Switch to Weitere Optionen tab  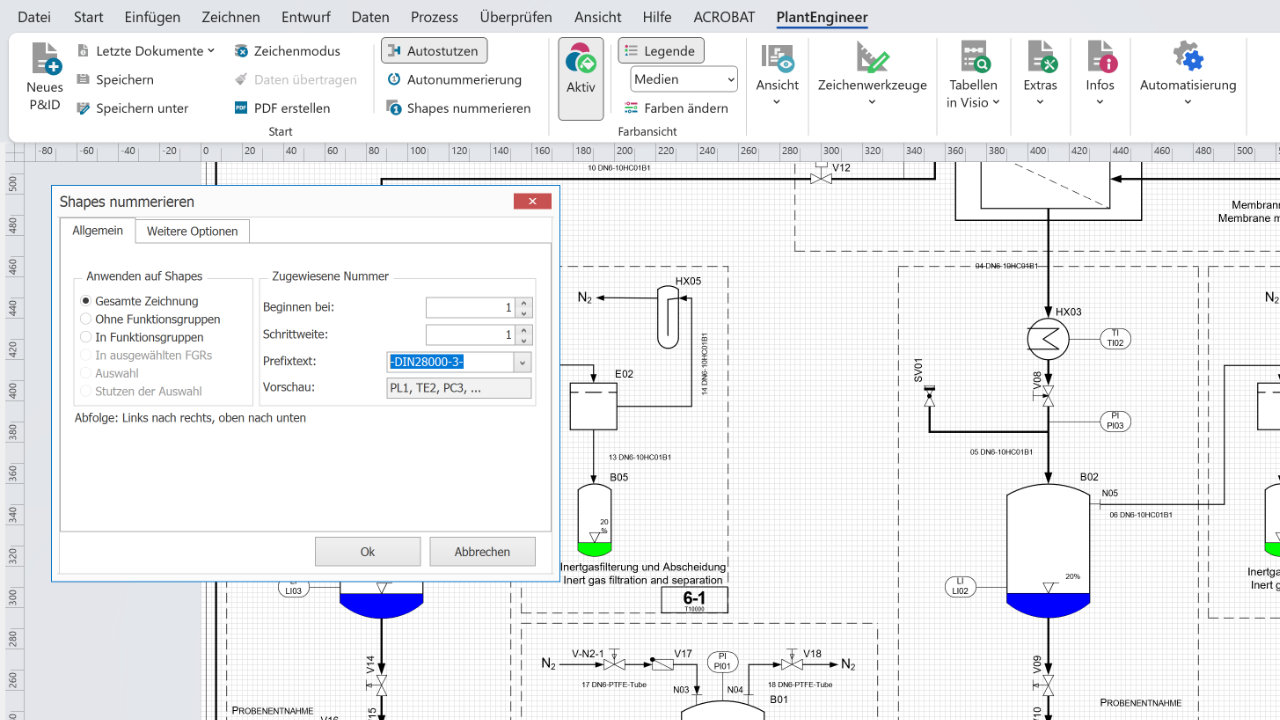[192, 231]
